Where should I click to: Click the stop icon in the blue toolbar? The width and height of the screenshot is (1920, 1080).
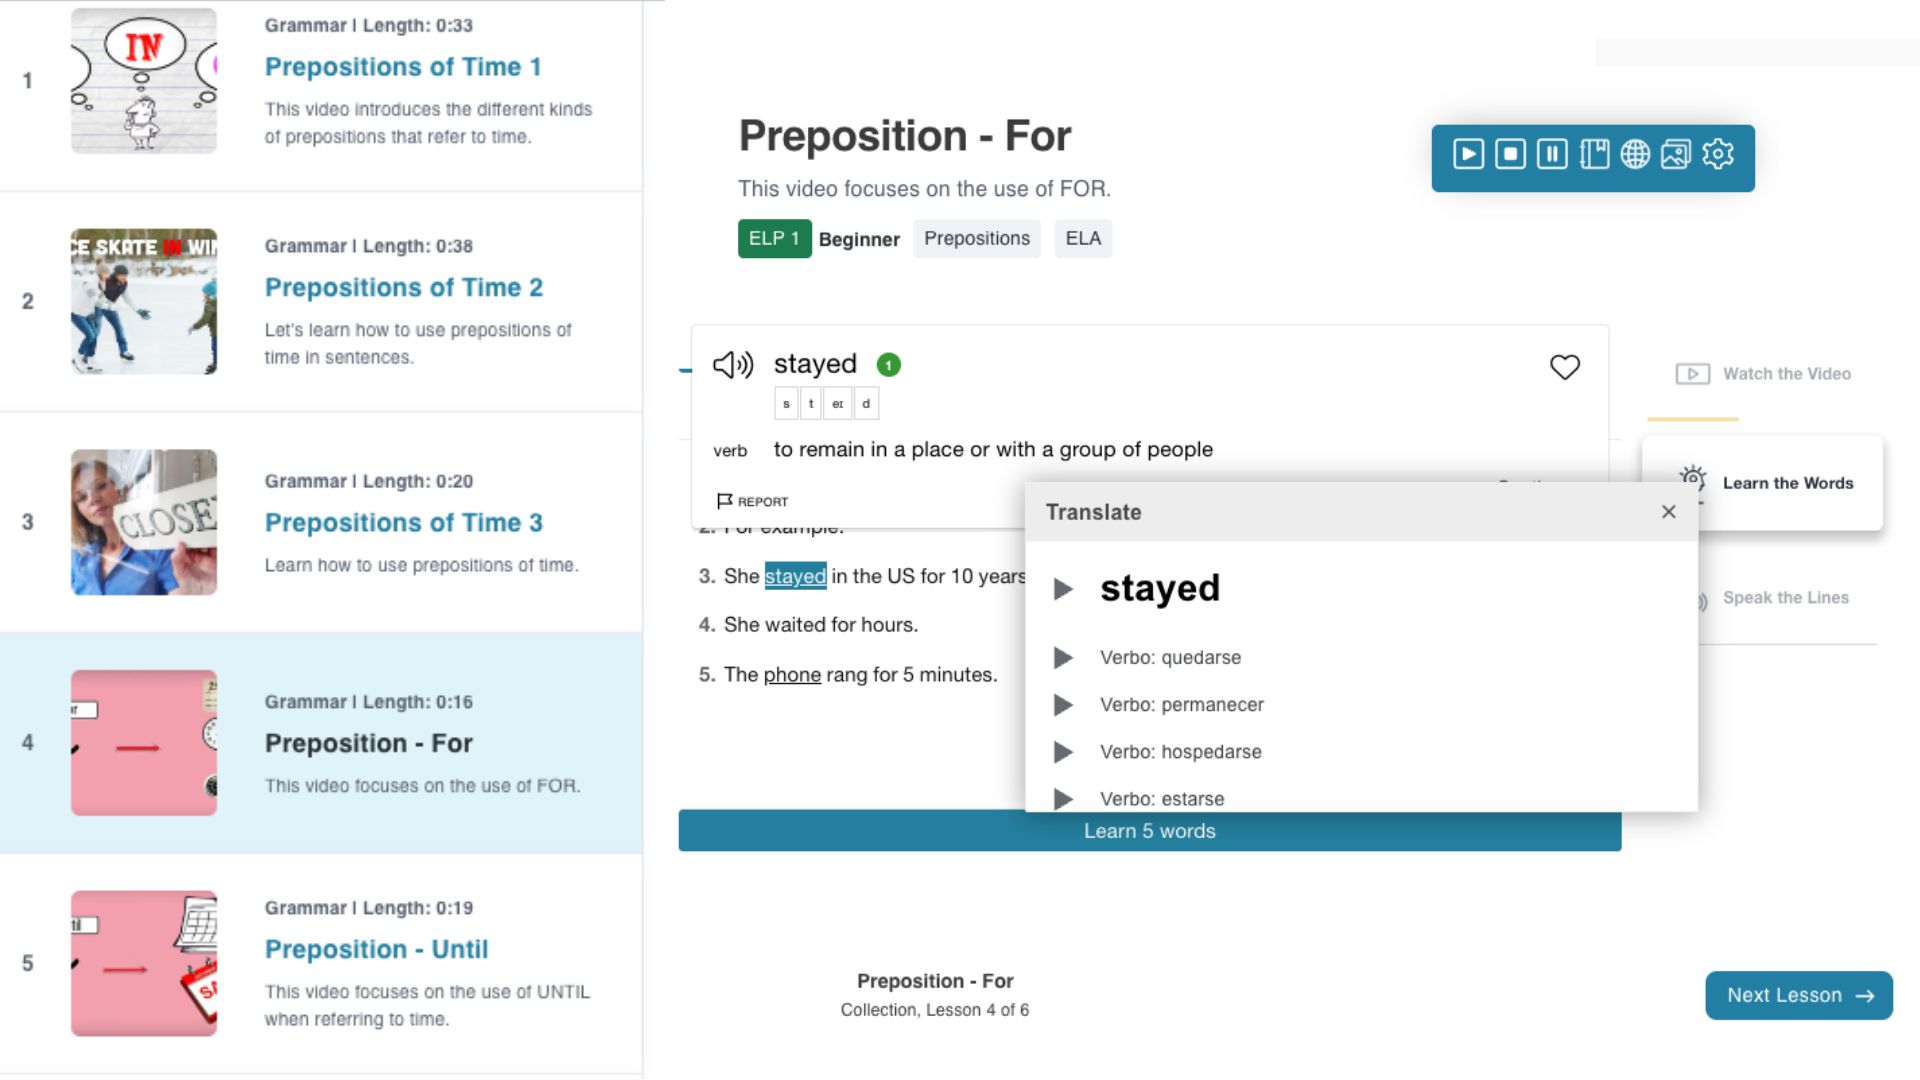(x=1510, y=154)
